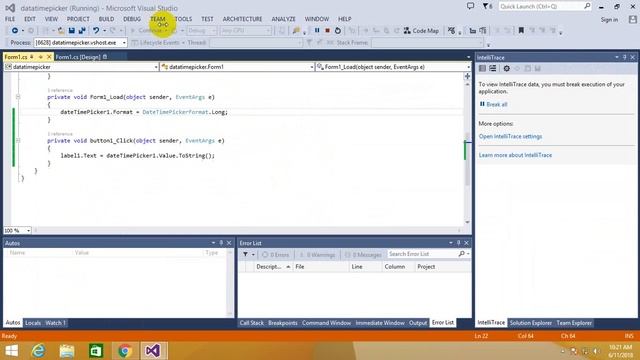640x360 pixels.
Task: Toggle auto-hide pin on IntelliTrace panel
Action: 624,58
